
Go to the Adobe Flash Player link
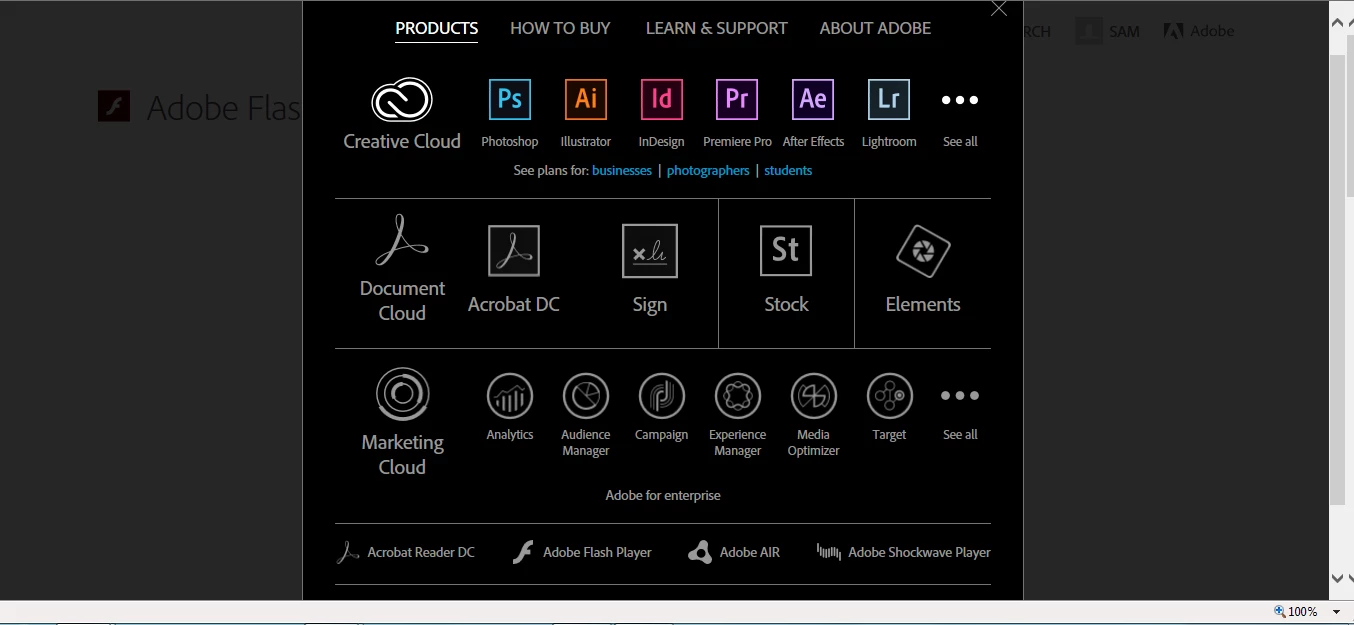(582, 552)
